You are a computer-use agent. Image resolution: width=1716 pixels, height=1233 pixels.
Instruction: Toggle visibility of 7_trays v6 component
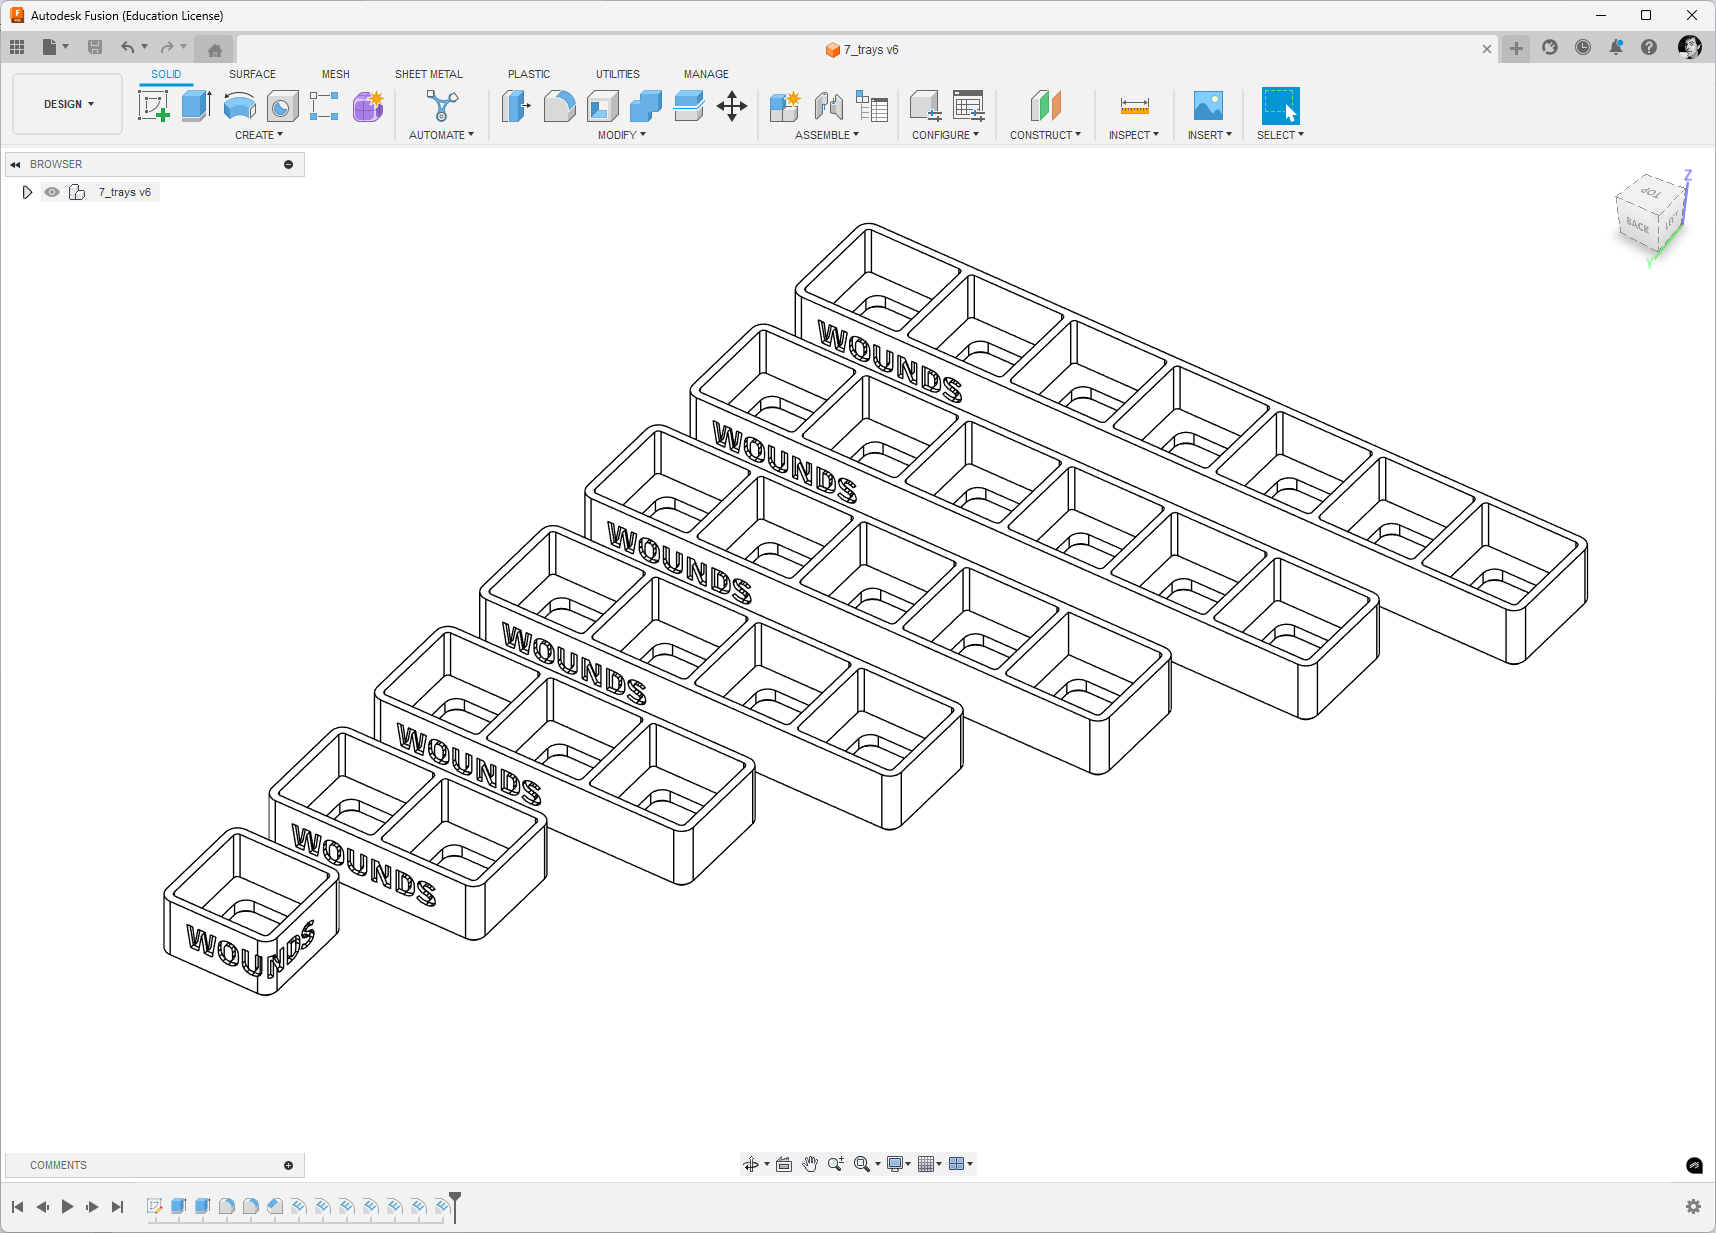click(52, 192)
